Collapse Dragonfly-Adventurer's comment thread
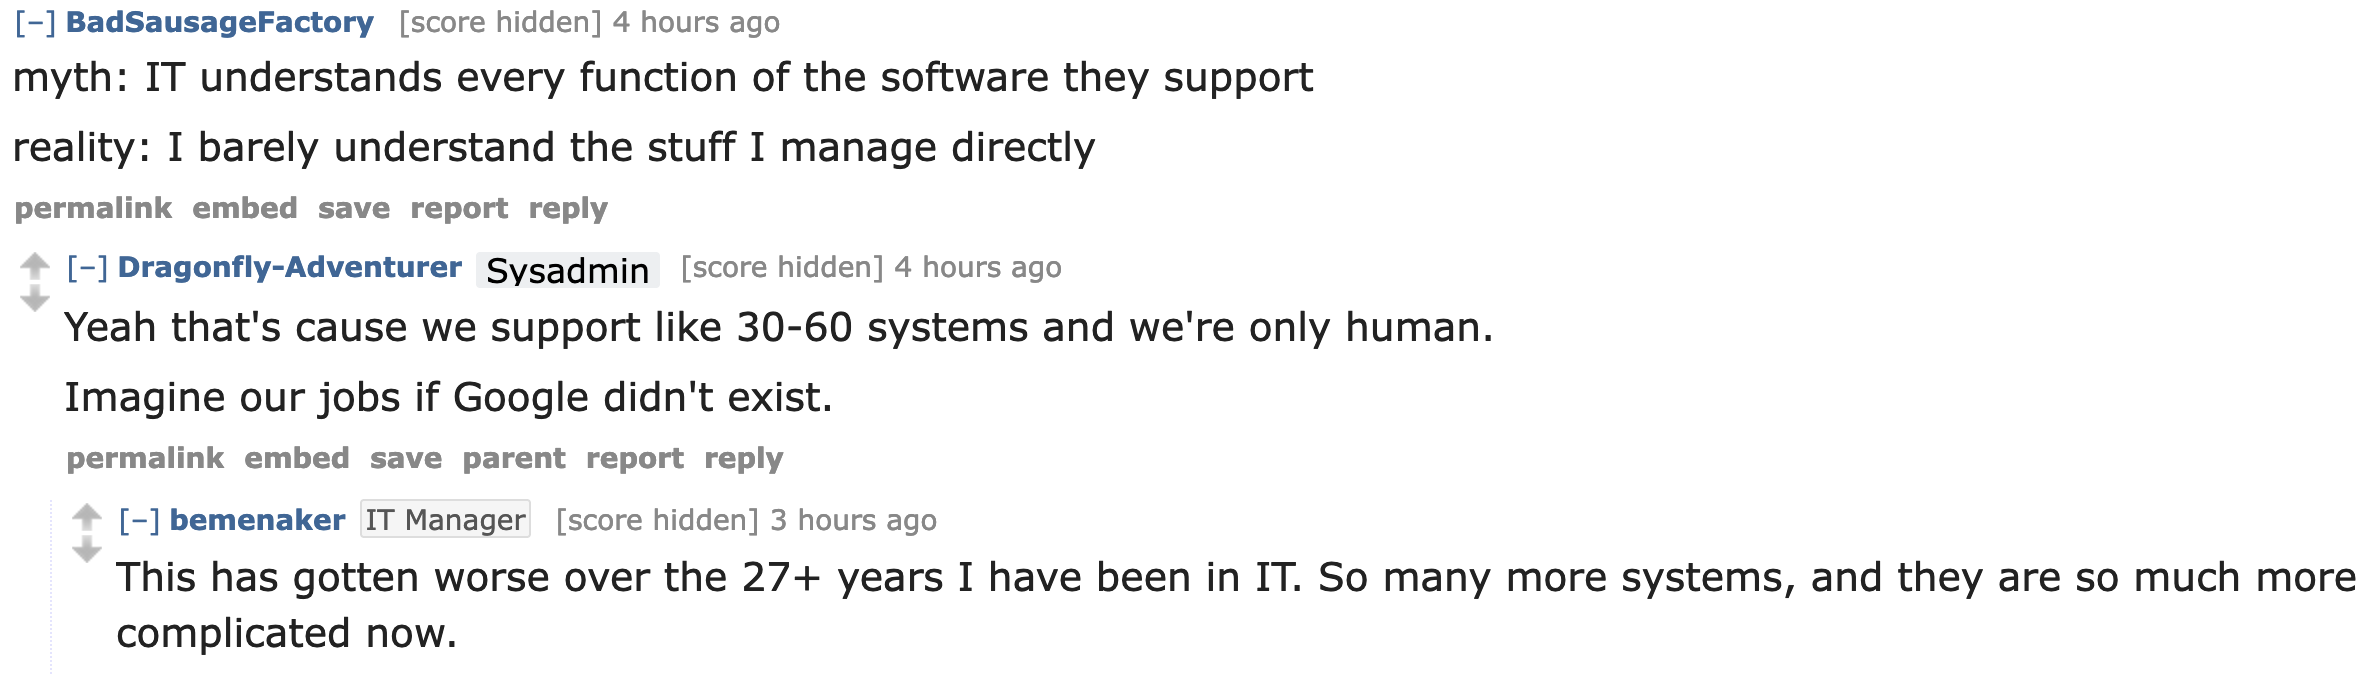 (x=87, y=267)
